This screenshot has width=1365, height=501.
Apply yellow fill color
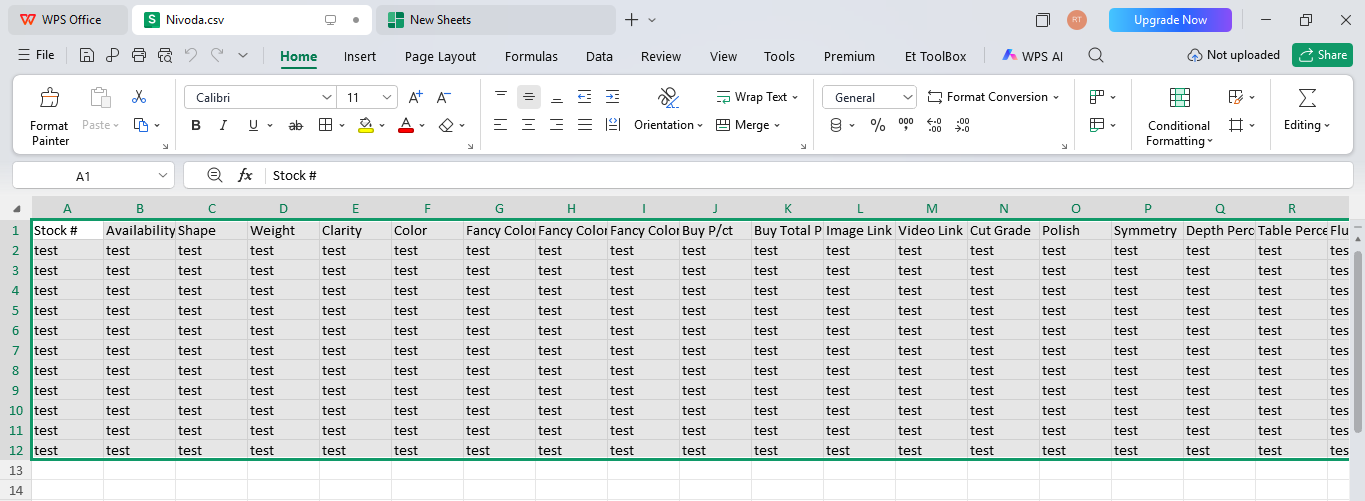tap(365, 125)
